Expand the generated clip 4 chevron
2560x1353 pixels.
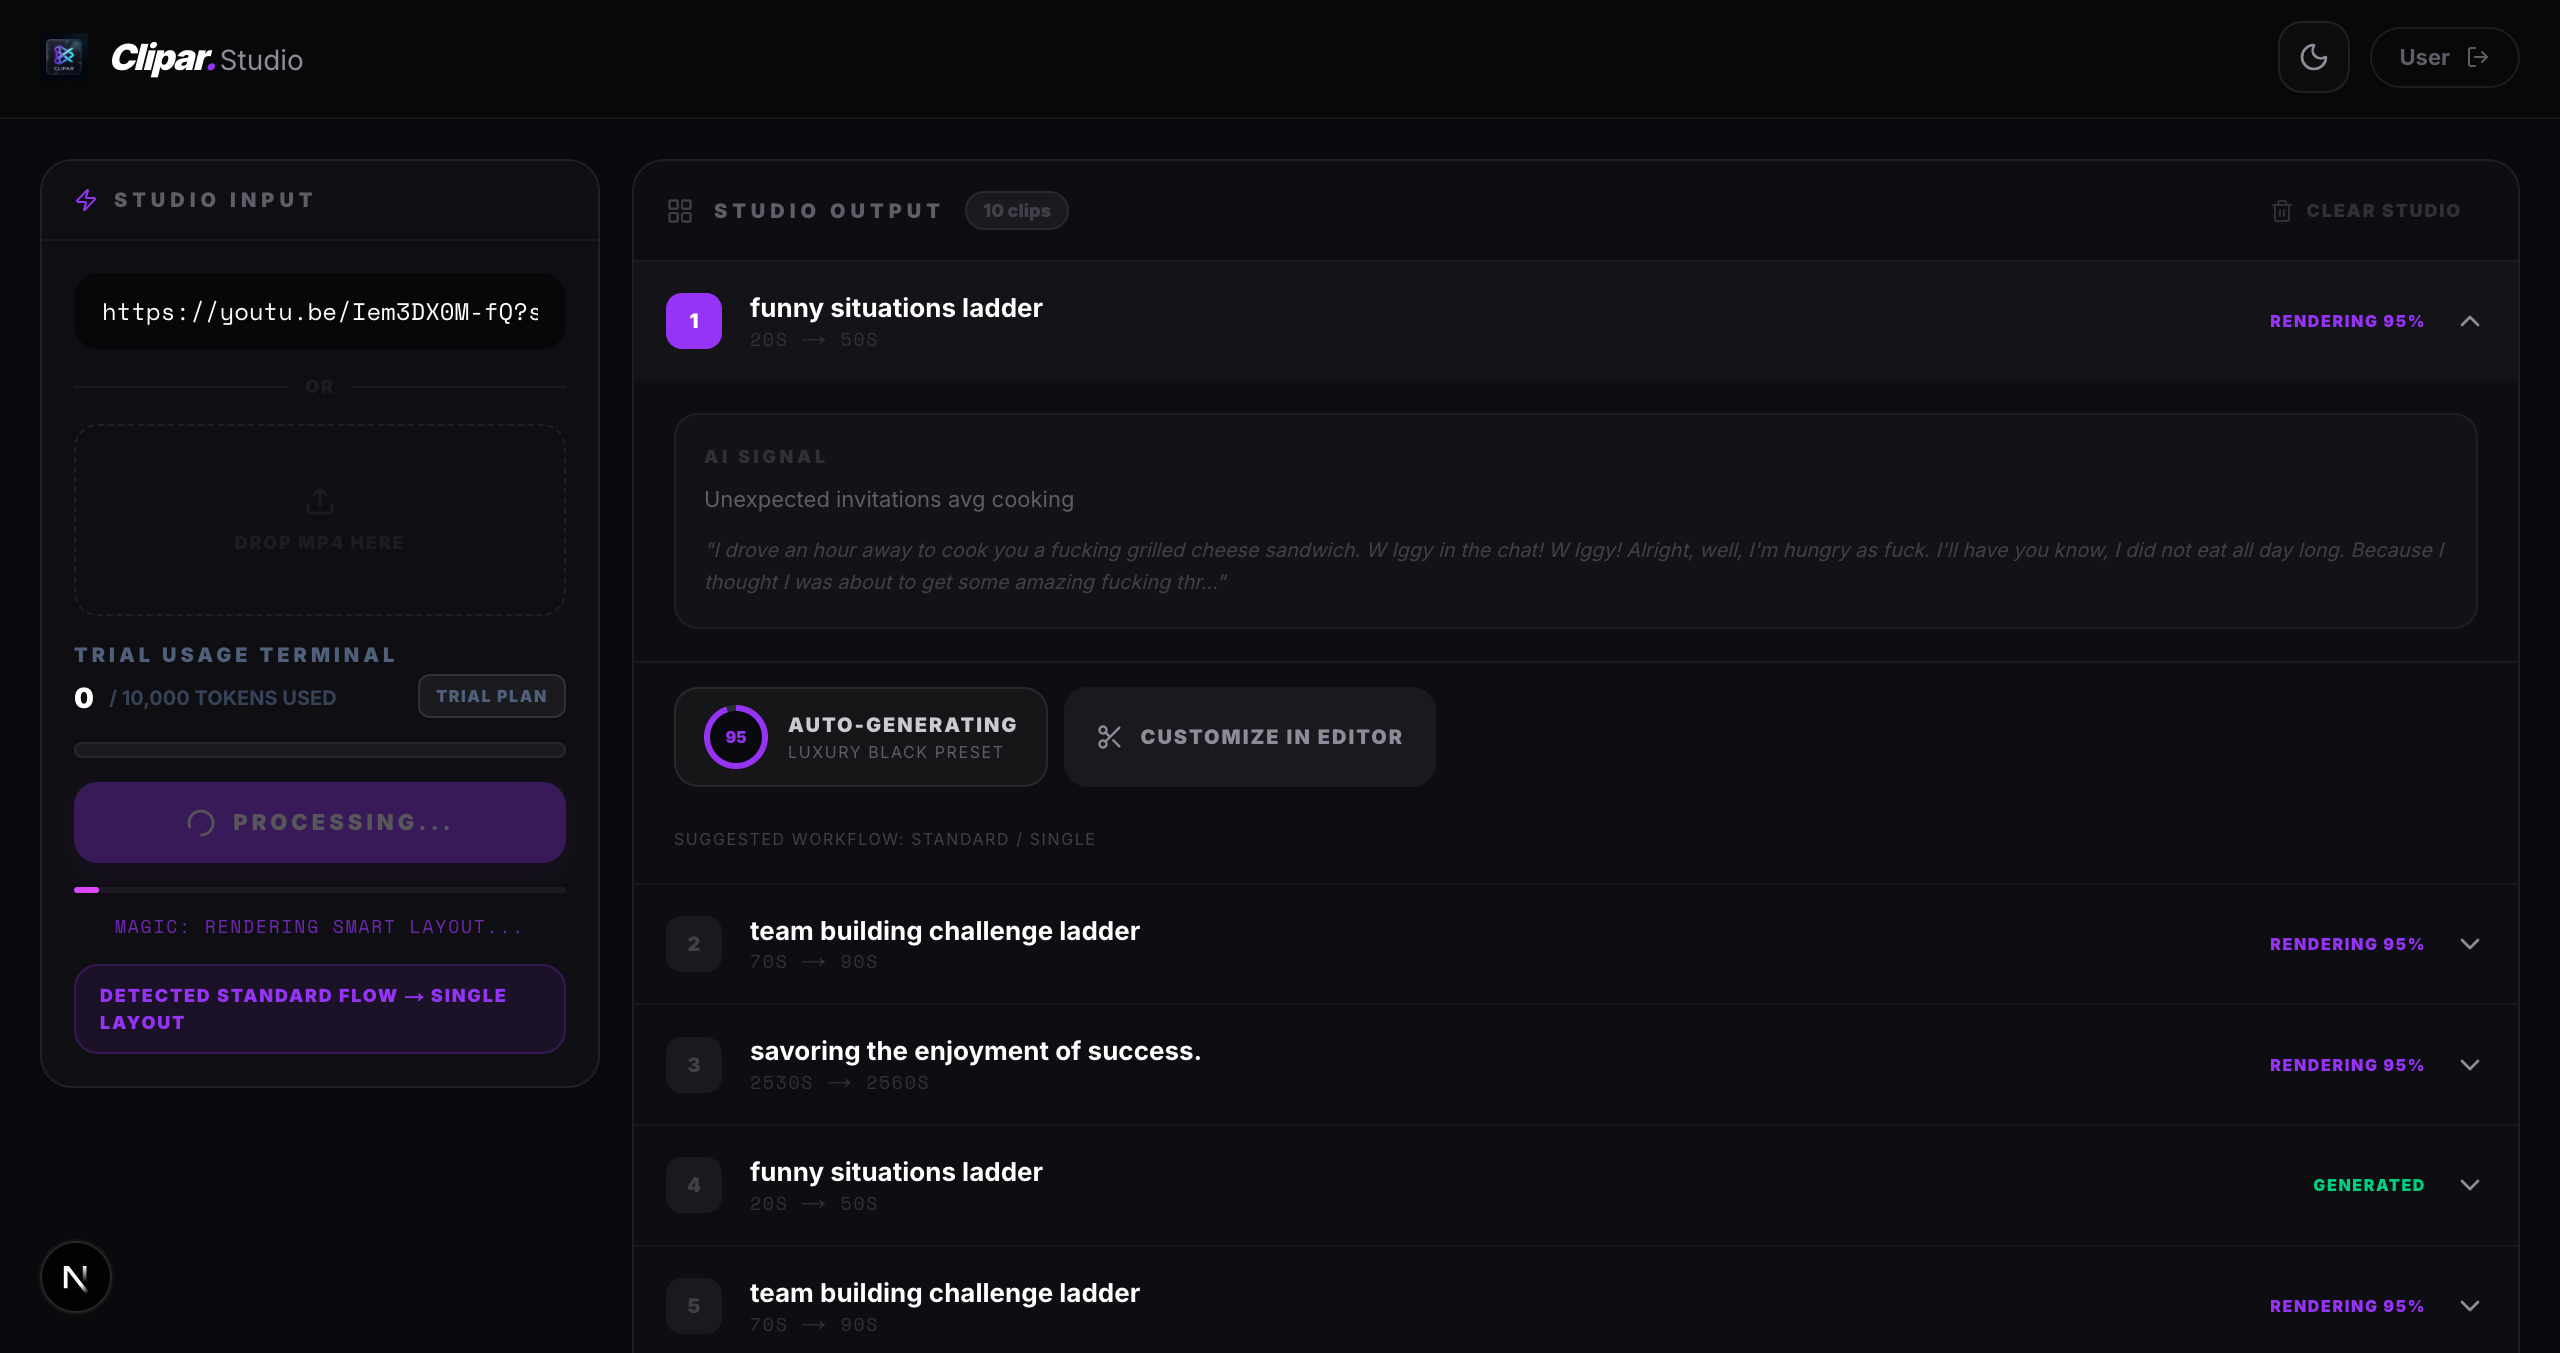(x=2470, y=1185)
